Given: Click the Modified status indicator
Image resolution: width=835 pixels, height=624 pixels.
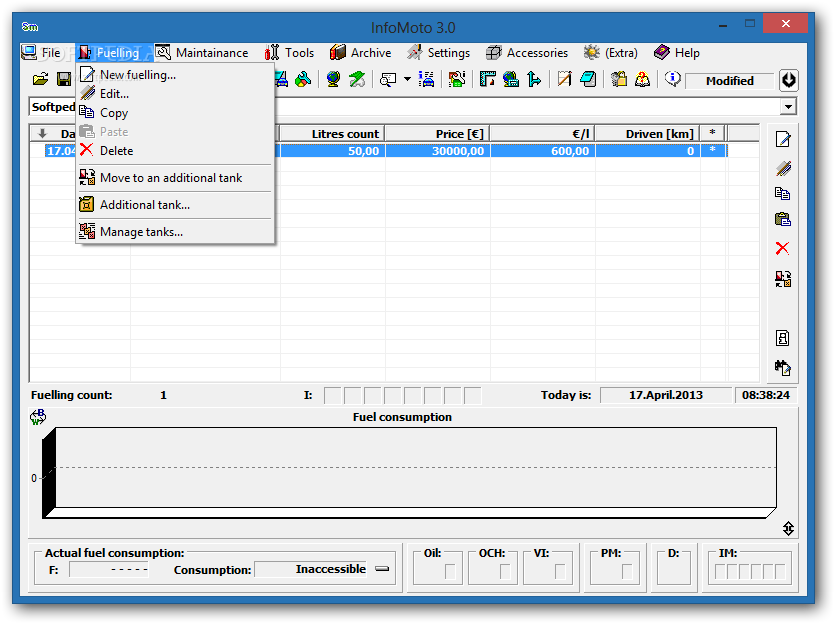Looking at the screenshot, I should 729,81.
